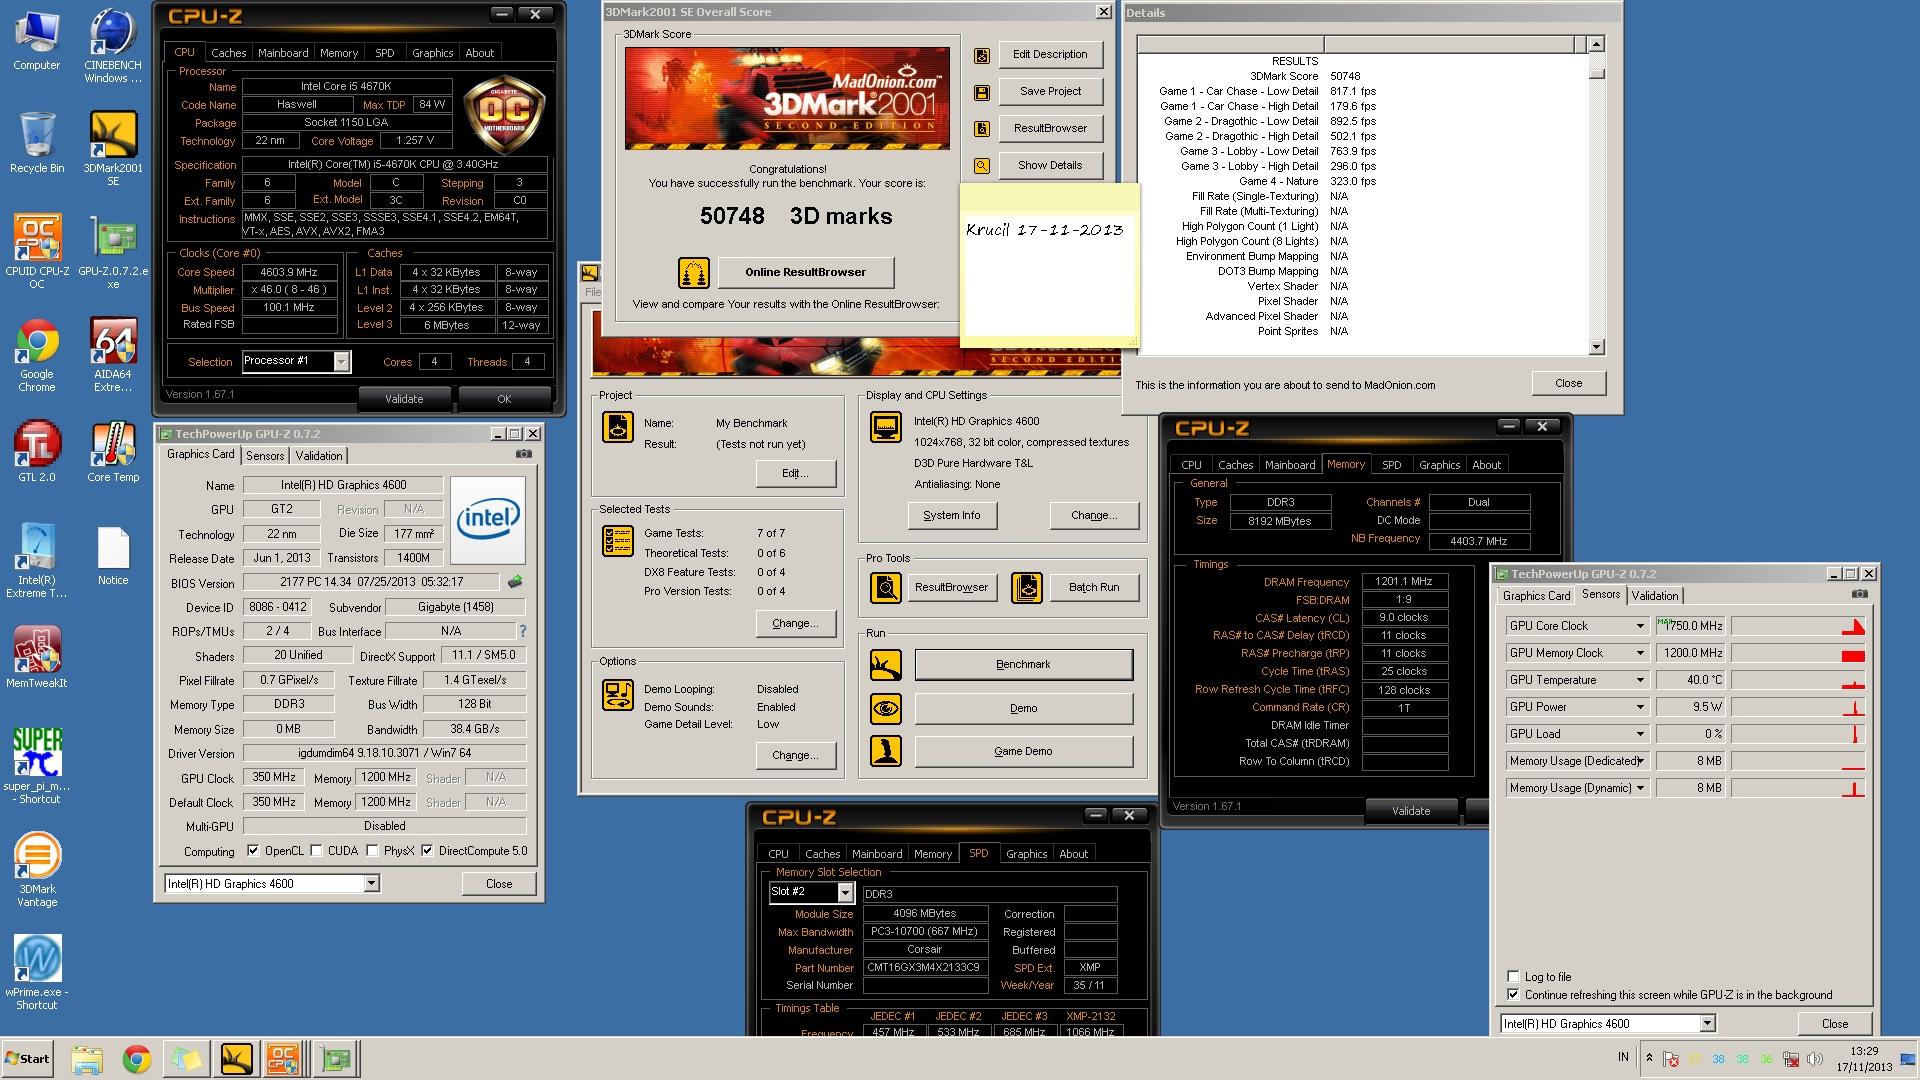Switch to the CPU-Z OC taskbar item
The height and width of the screenshot is (1080, 1920).
(x=283, y=1059)
